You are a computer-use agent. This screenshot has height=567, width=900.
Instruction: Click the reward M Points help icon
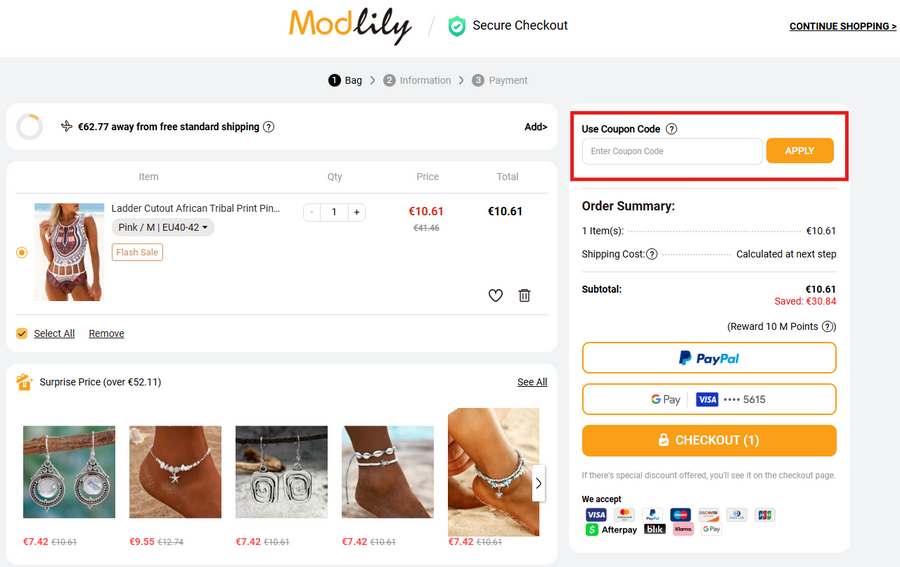tap(828, 327)
